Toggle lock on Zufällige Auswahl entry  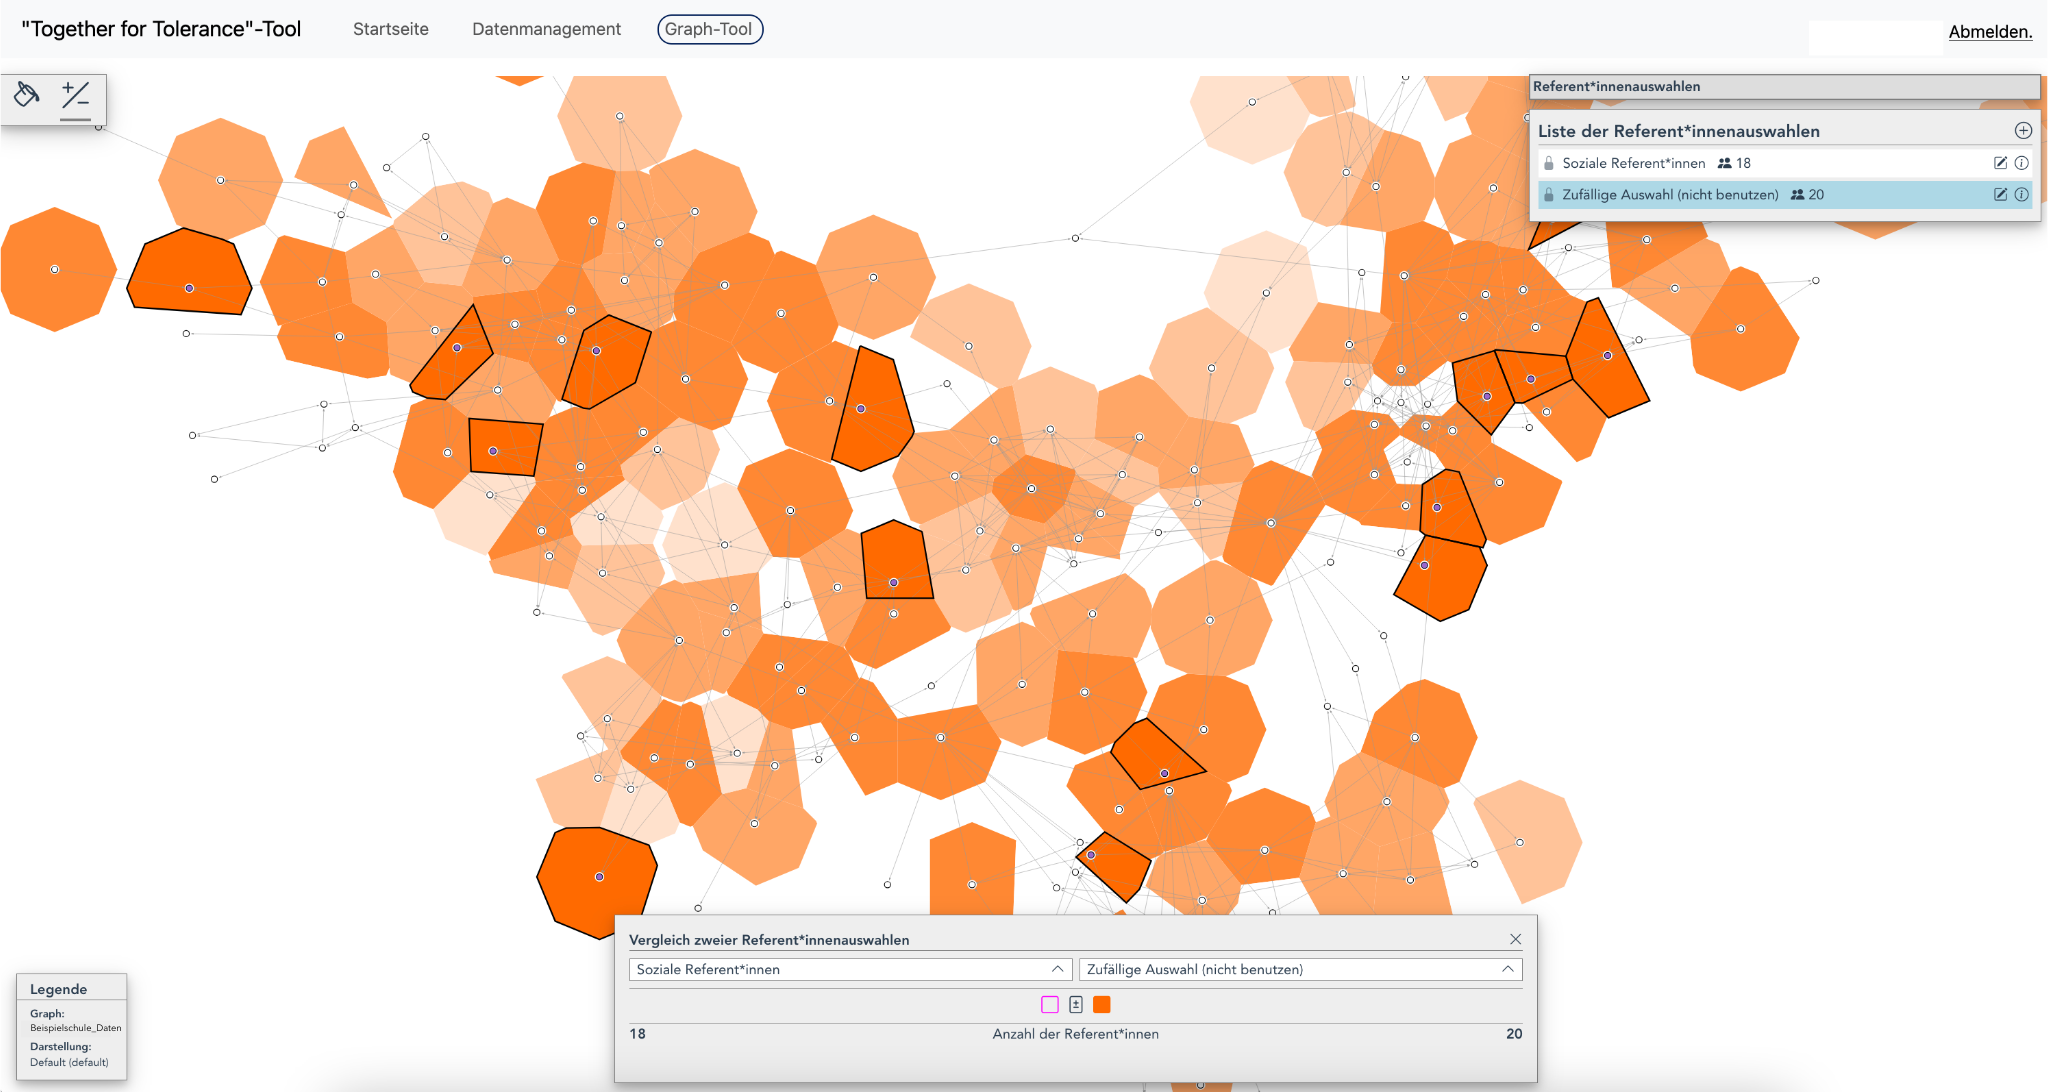click(1549, 195)
